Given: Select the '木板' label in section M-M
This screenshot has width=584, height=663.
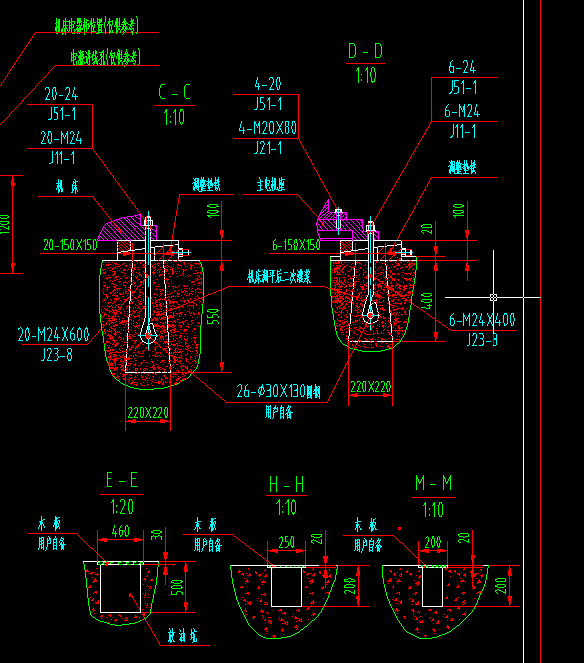Looking at the screenshot, I should [x=365, y=525].
